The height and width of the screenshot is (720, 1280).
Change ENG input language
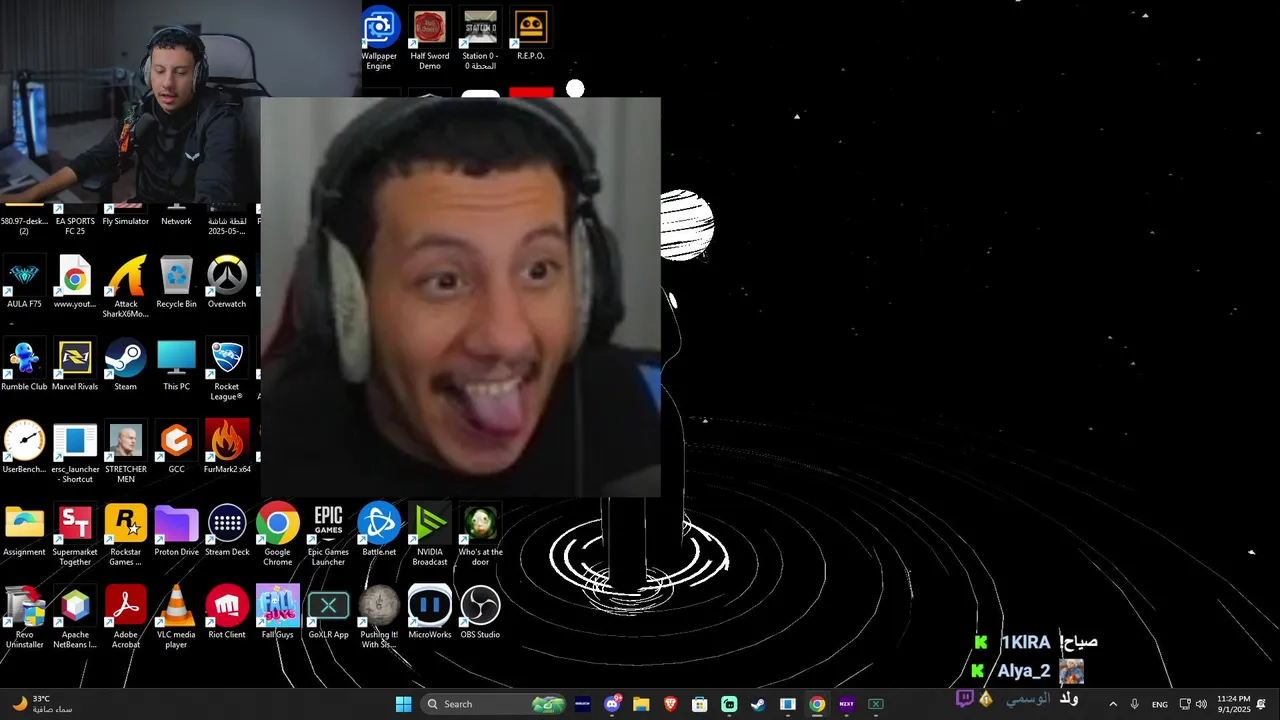pos(1160,704)
